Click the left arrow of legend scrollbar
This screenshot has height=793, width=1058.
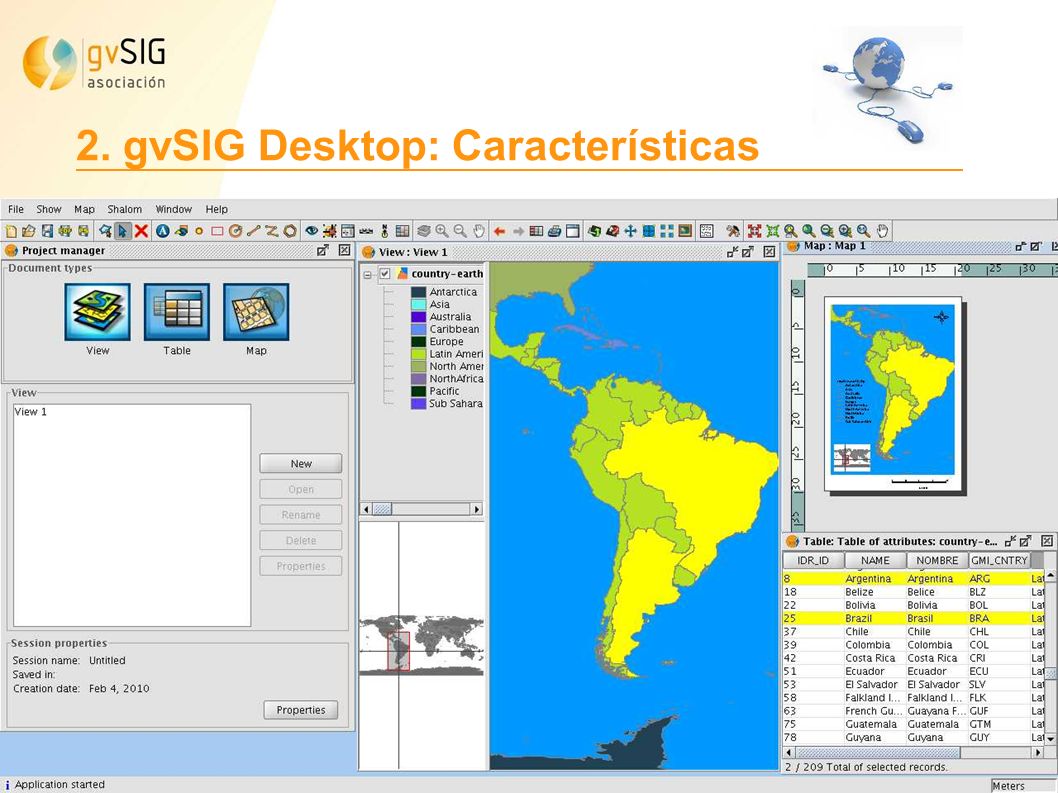click(366, 510)
